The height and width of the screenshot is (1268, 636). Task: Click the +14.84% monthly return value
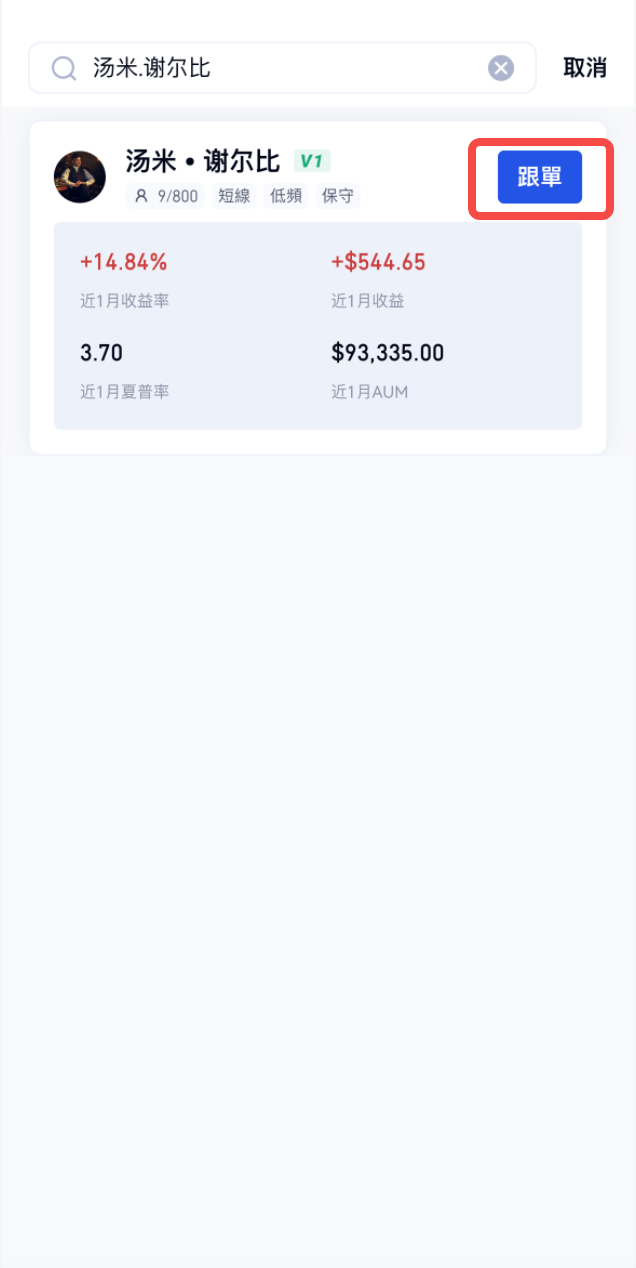point(123,262)
